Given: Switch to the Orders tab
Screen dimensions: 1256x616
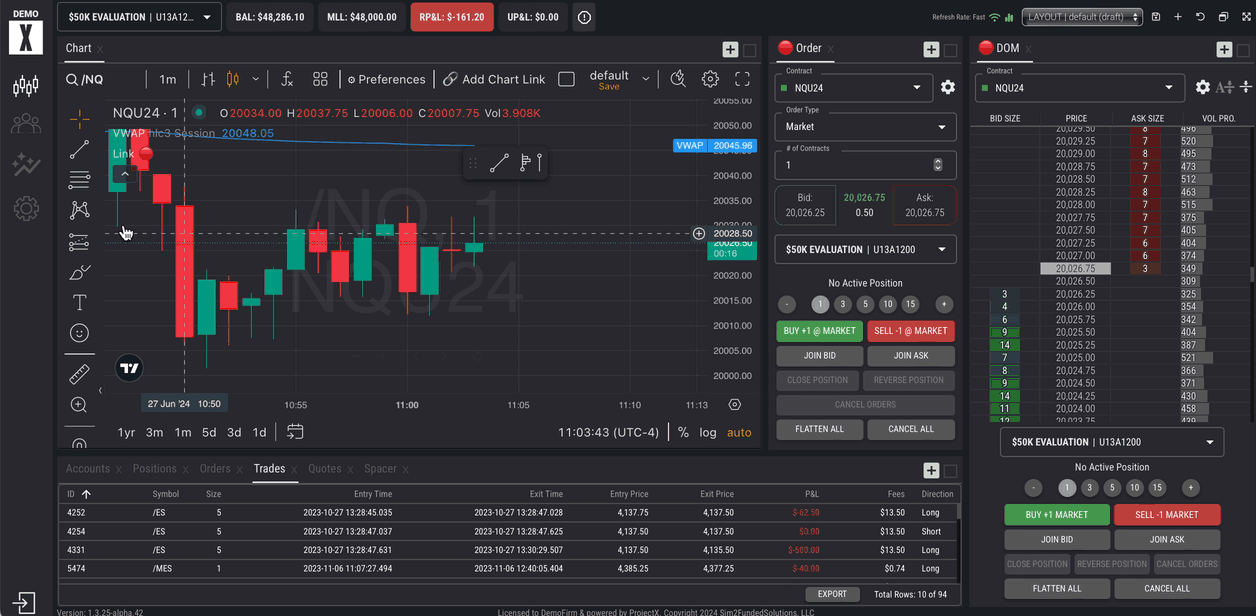Looking at the screenshot, I should [214, 469].
